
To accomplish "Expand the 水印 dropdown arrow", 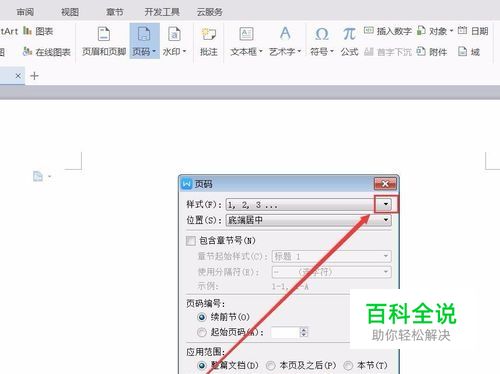I will point(184,52).
